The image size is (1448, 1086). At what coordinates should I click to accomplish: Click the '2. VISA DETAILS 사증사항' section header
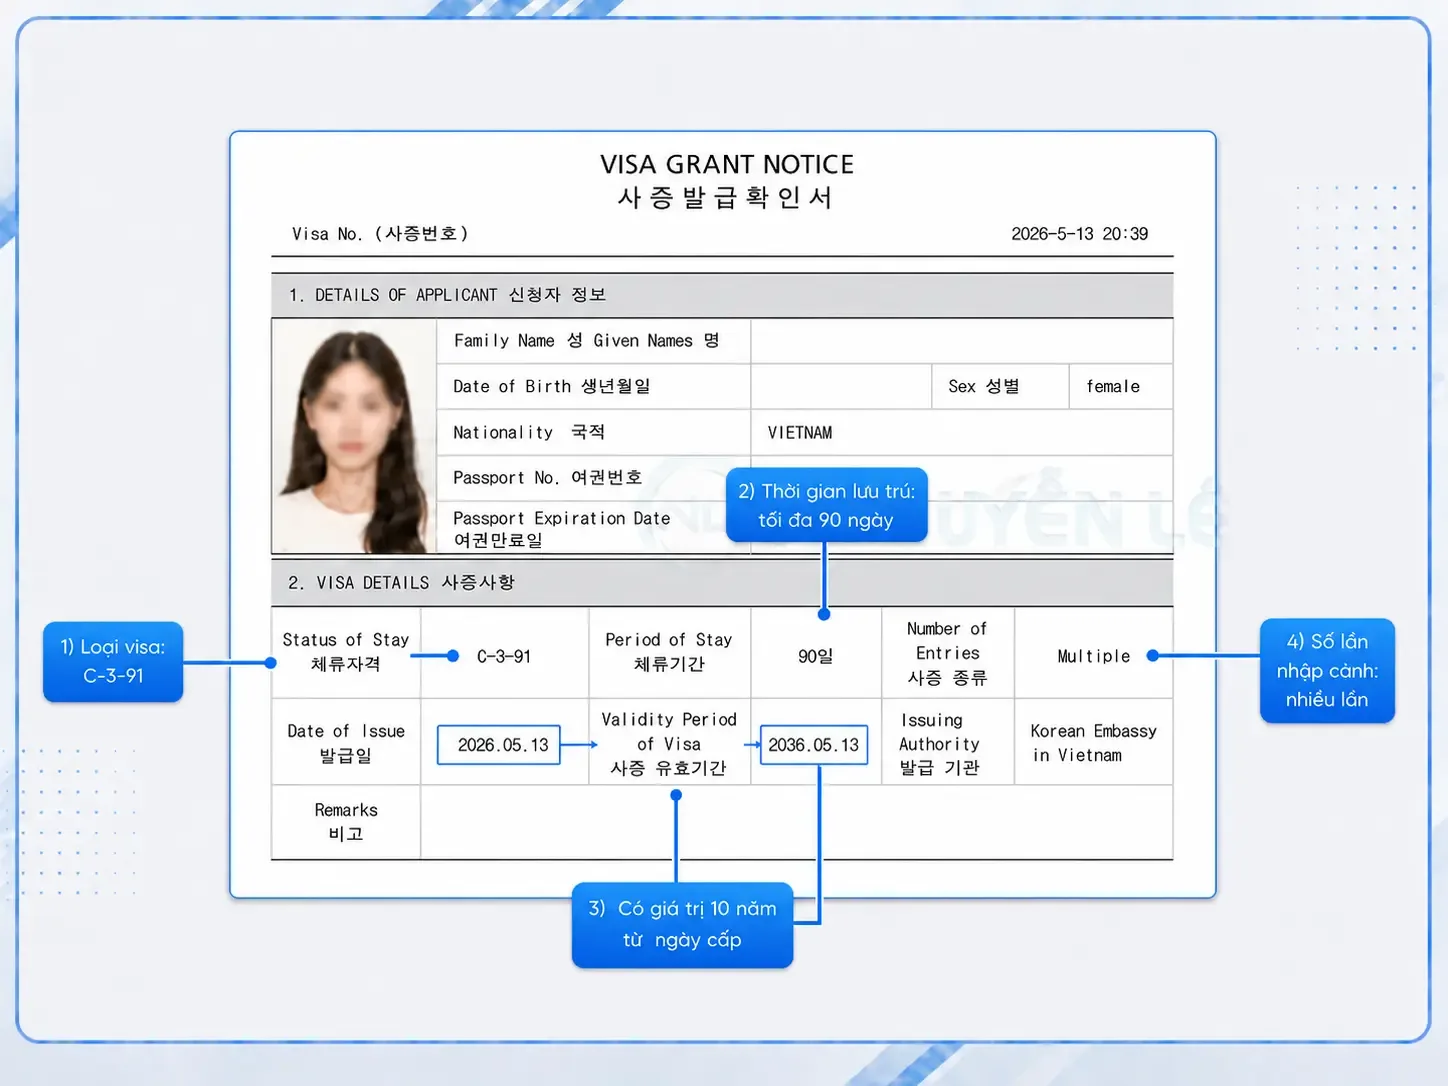click(x=722, y=583)
